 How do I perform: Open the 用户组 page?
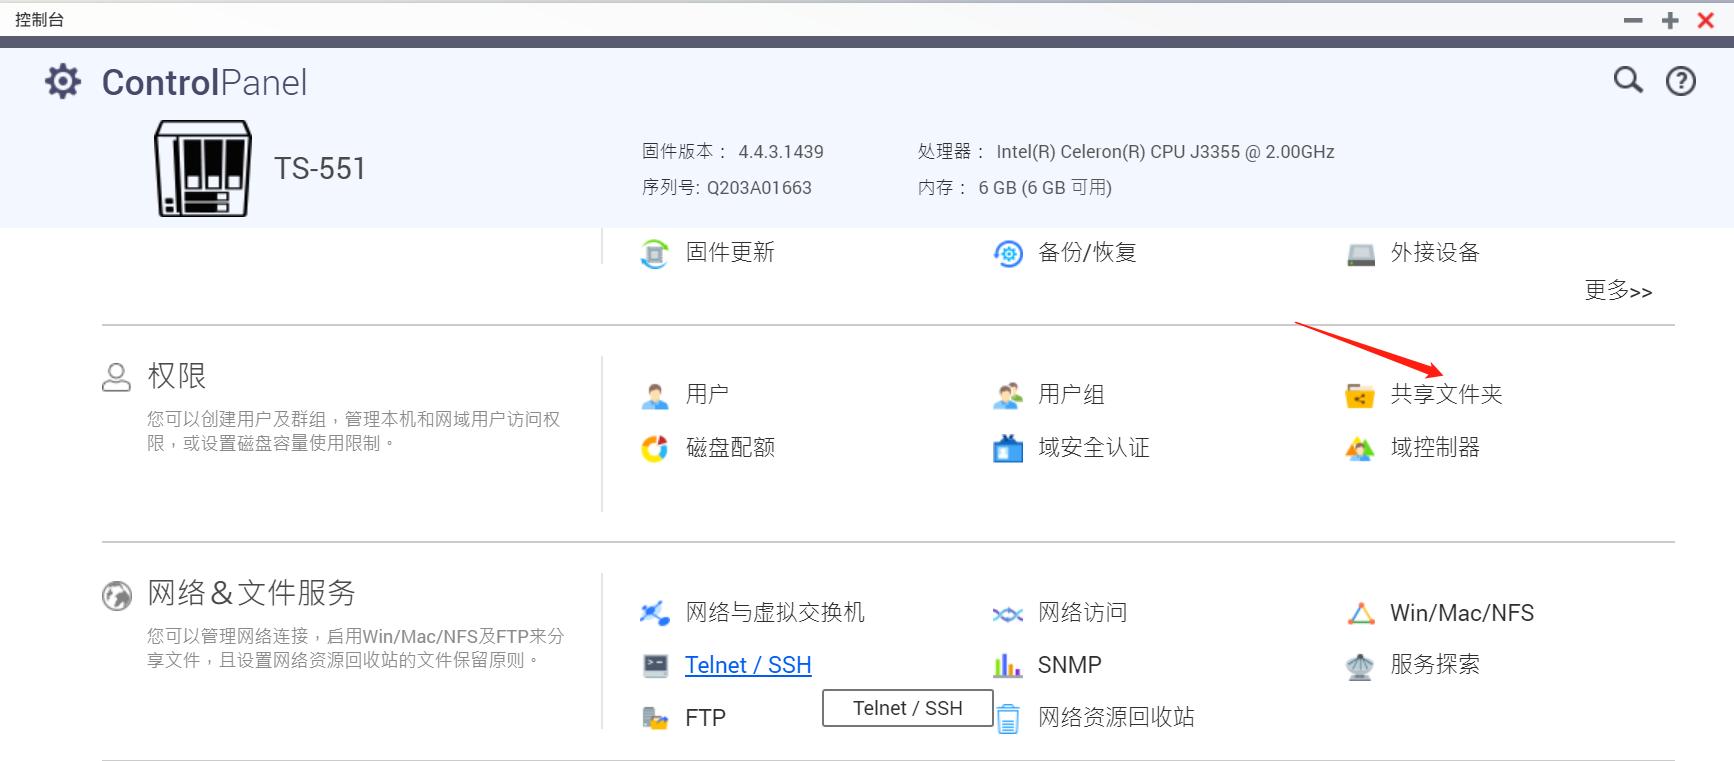point(1071,394)
